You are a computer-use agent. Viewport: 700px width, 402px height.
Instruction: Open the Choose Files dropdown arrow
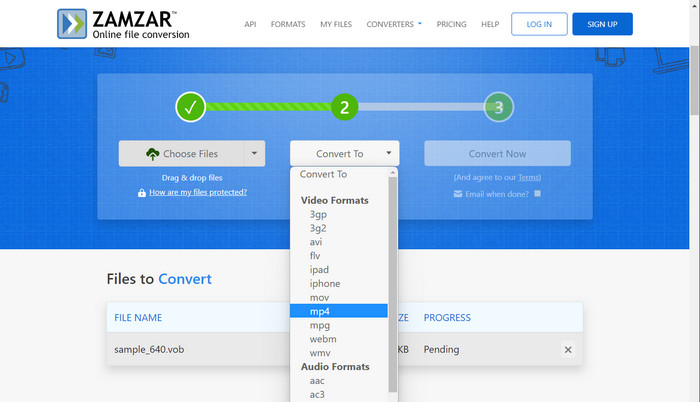(254, 153)
